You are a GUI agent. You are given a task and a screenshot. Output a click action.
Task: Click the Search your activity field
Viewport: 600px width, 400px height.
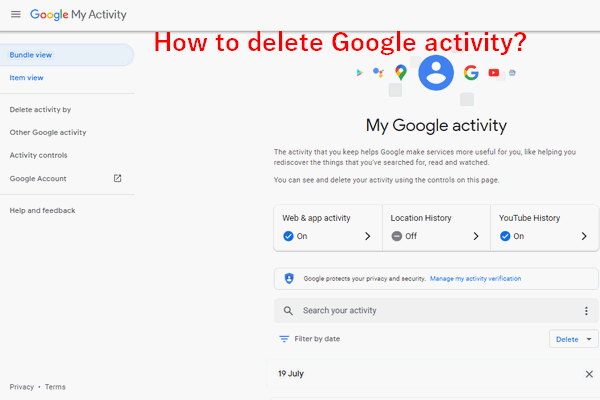(436, 310)
